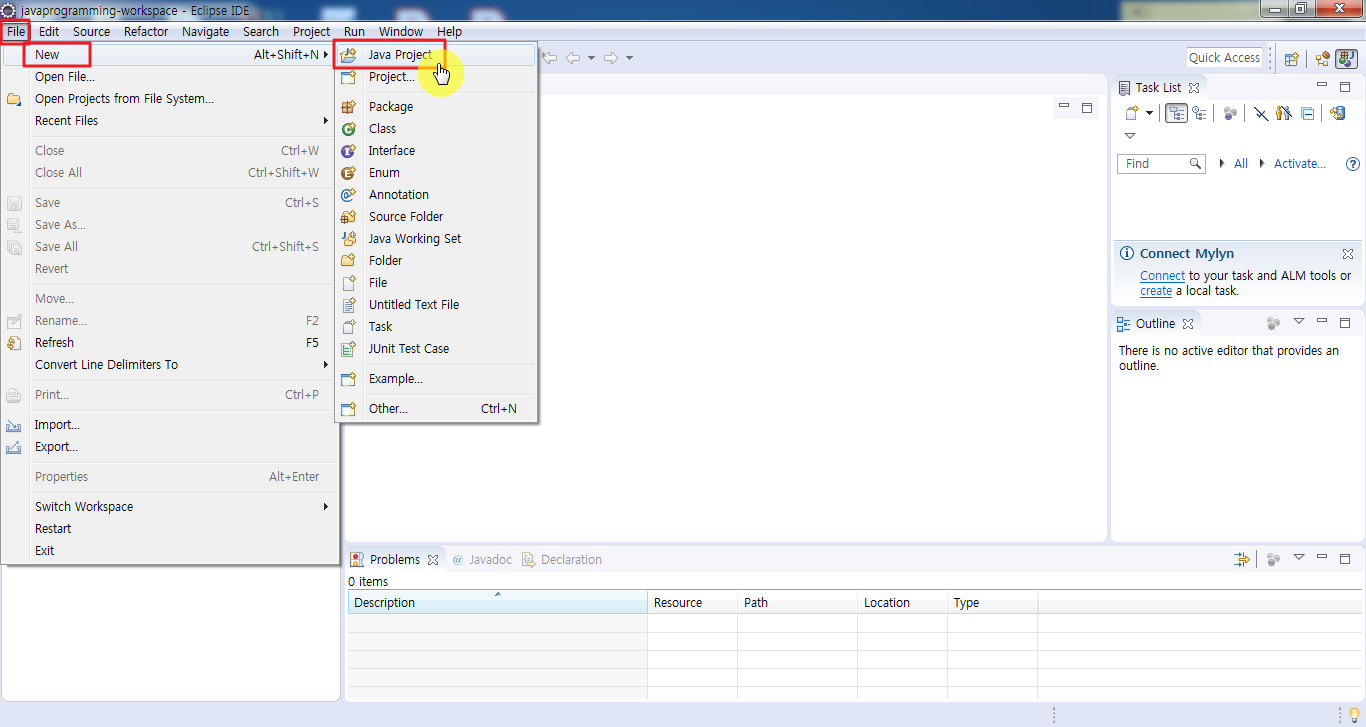
Task: Switch to the Declaration tab
Action: tap(562, 560)
